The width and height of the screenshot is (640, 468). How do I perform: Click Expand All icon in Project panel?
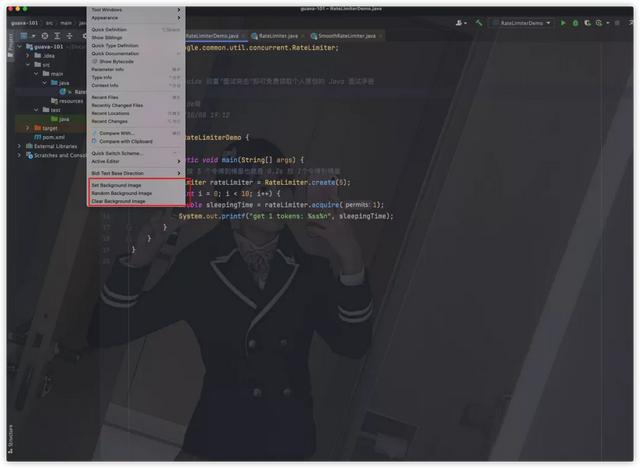click(57, 36)
